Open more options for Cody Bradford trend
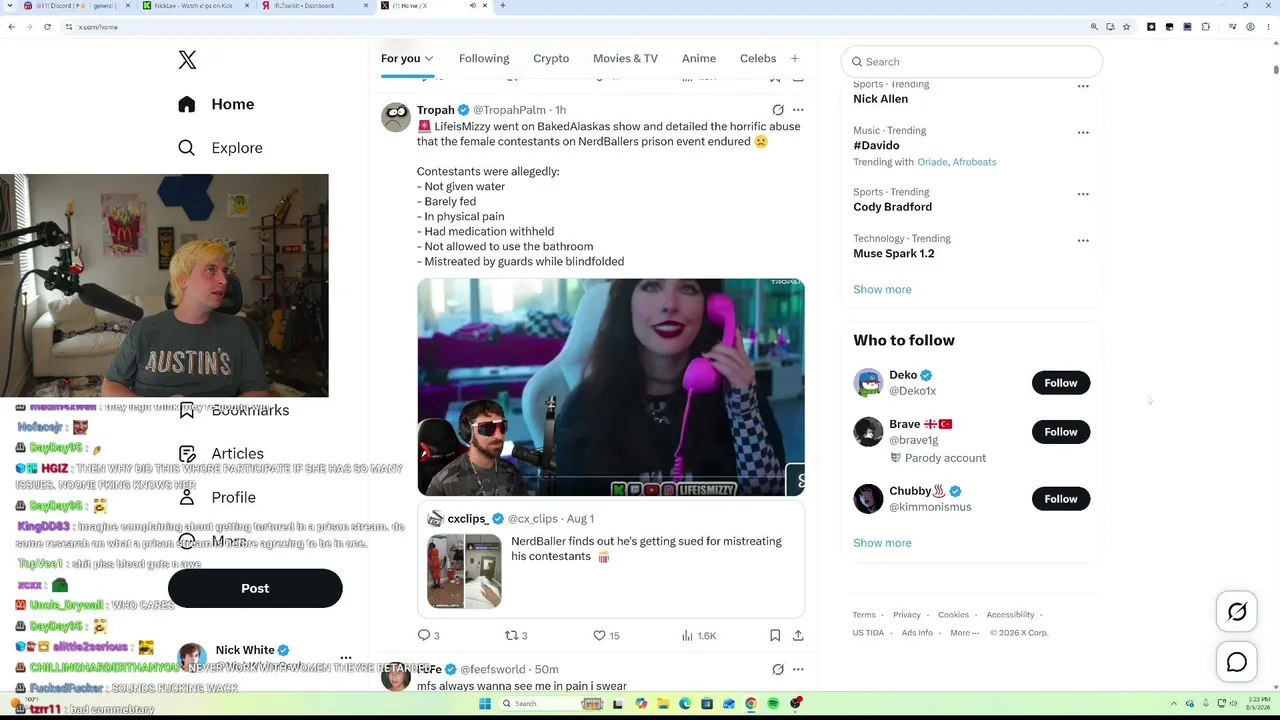 pyautogui.click(x=1083, y=194)
